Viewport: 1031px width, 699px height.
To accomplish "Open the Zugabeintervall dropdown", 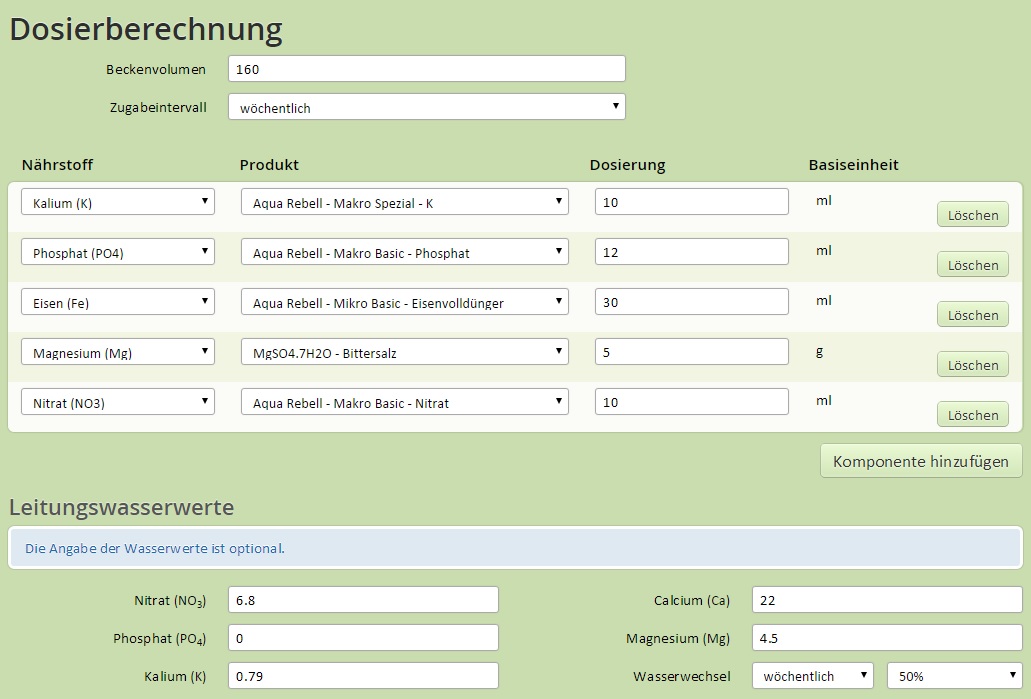I will coord(427,107).
